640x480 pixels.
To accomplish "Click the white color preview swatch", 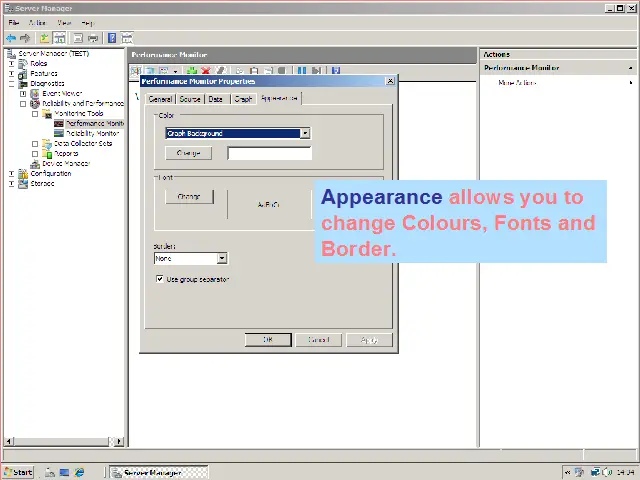I will click(x=269, y=153).
